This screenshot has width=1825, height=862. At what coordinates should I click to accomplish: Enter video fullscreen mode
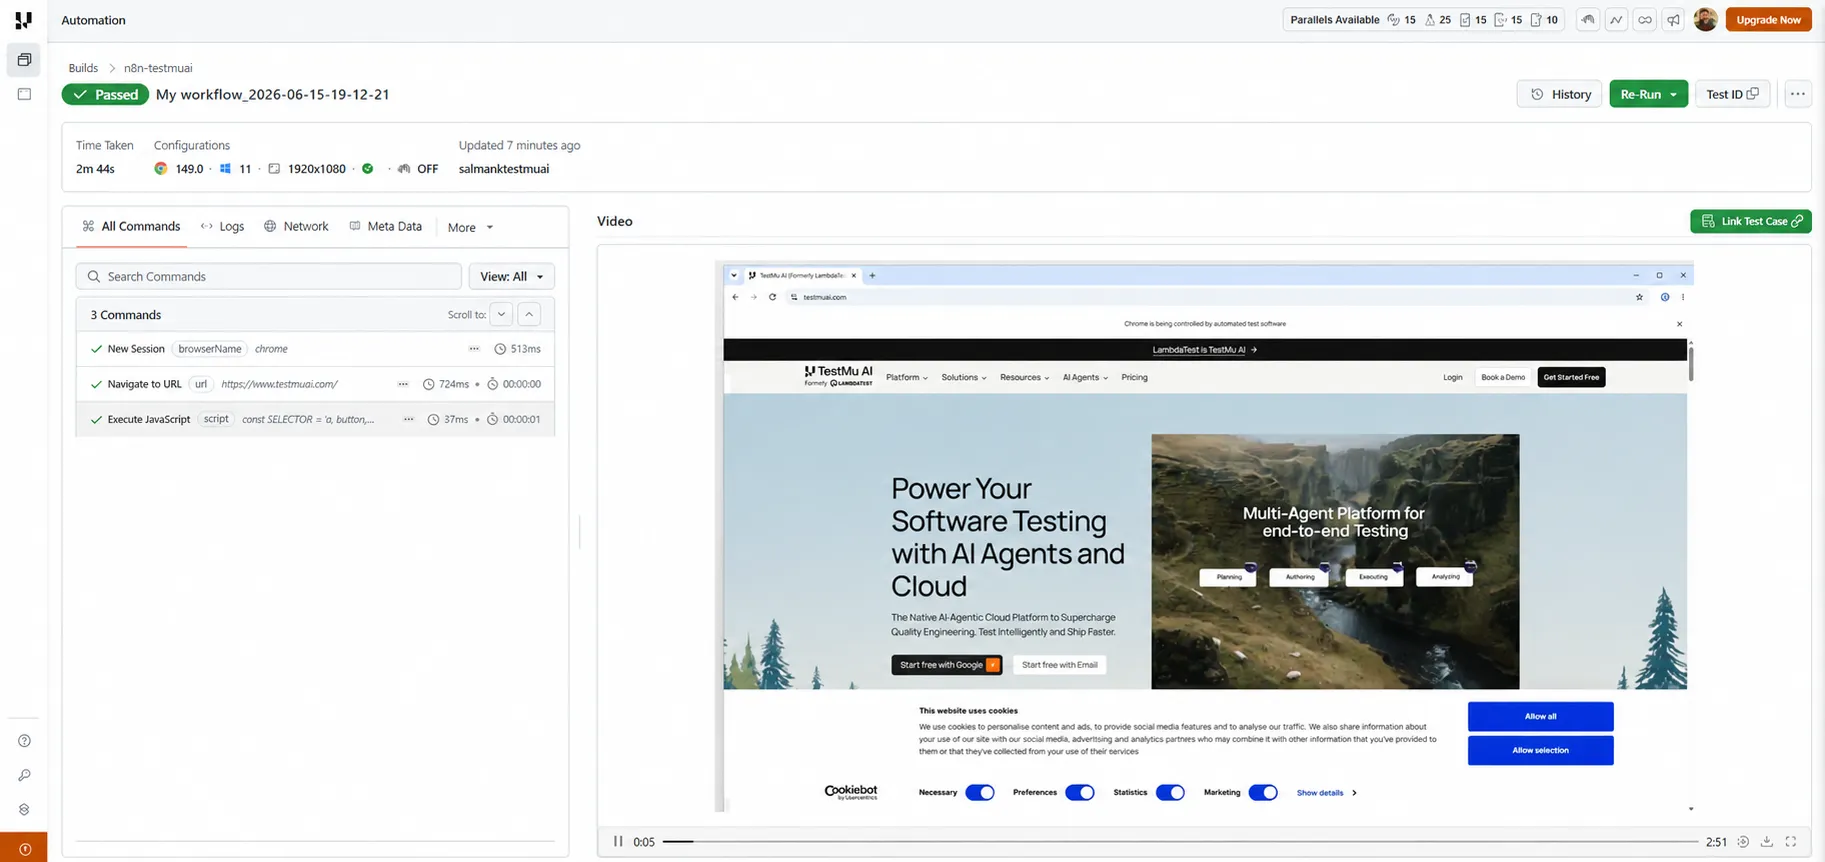(x=1791, y=842)
